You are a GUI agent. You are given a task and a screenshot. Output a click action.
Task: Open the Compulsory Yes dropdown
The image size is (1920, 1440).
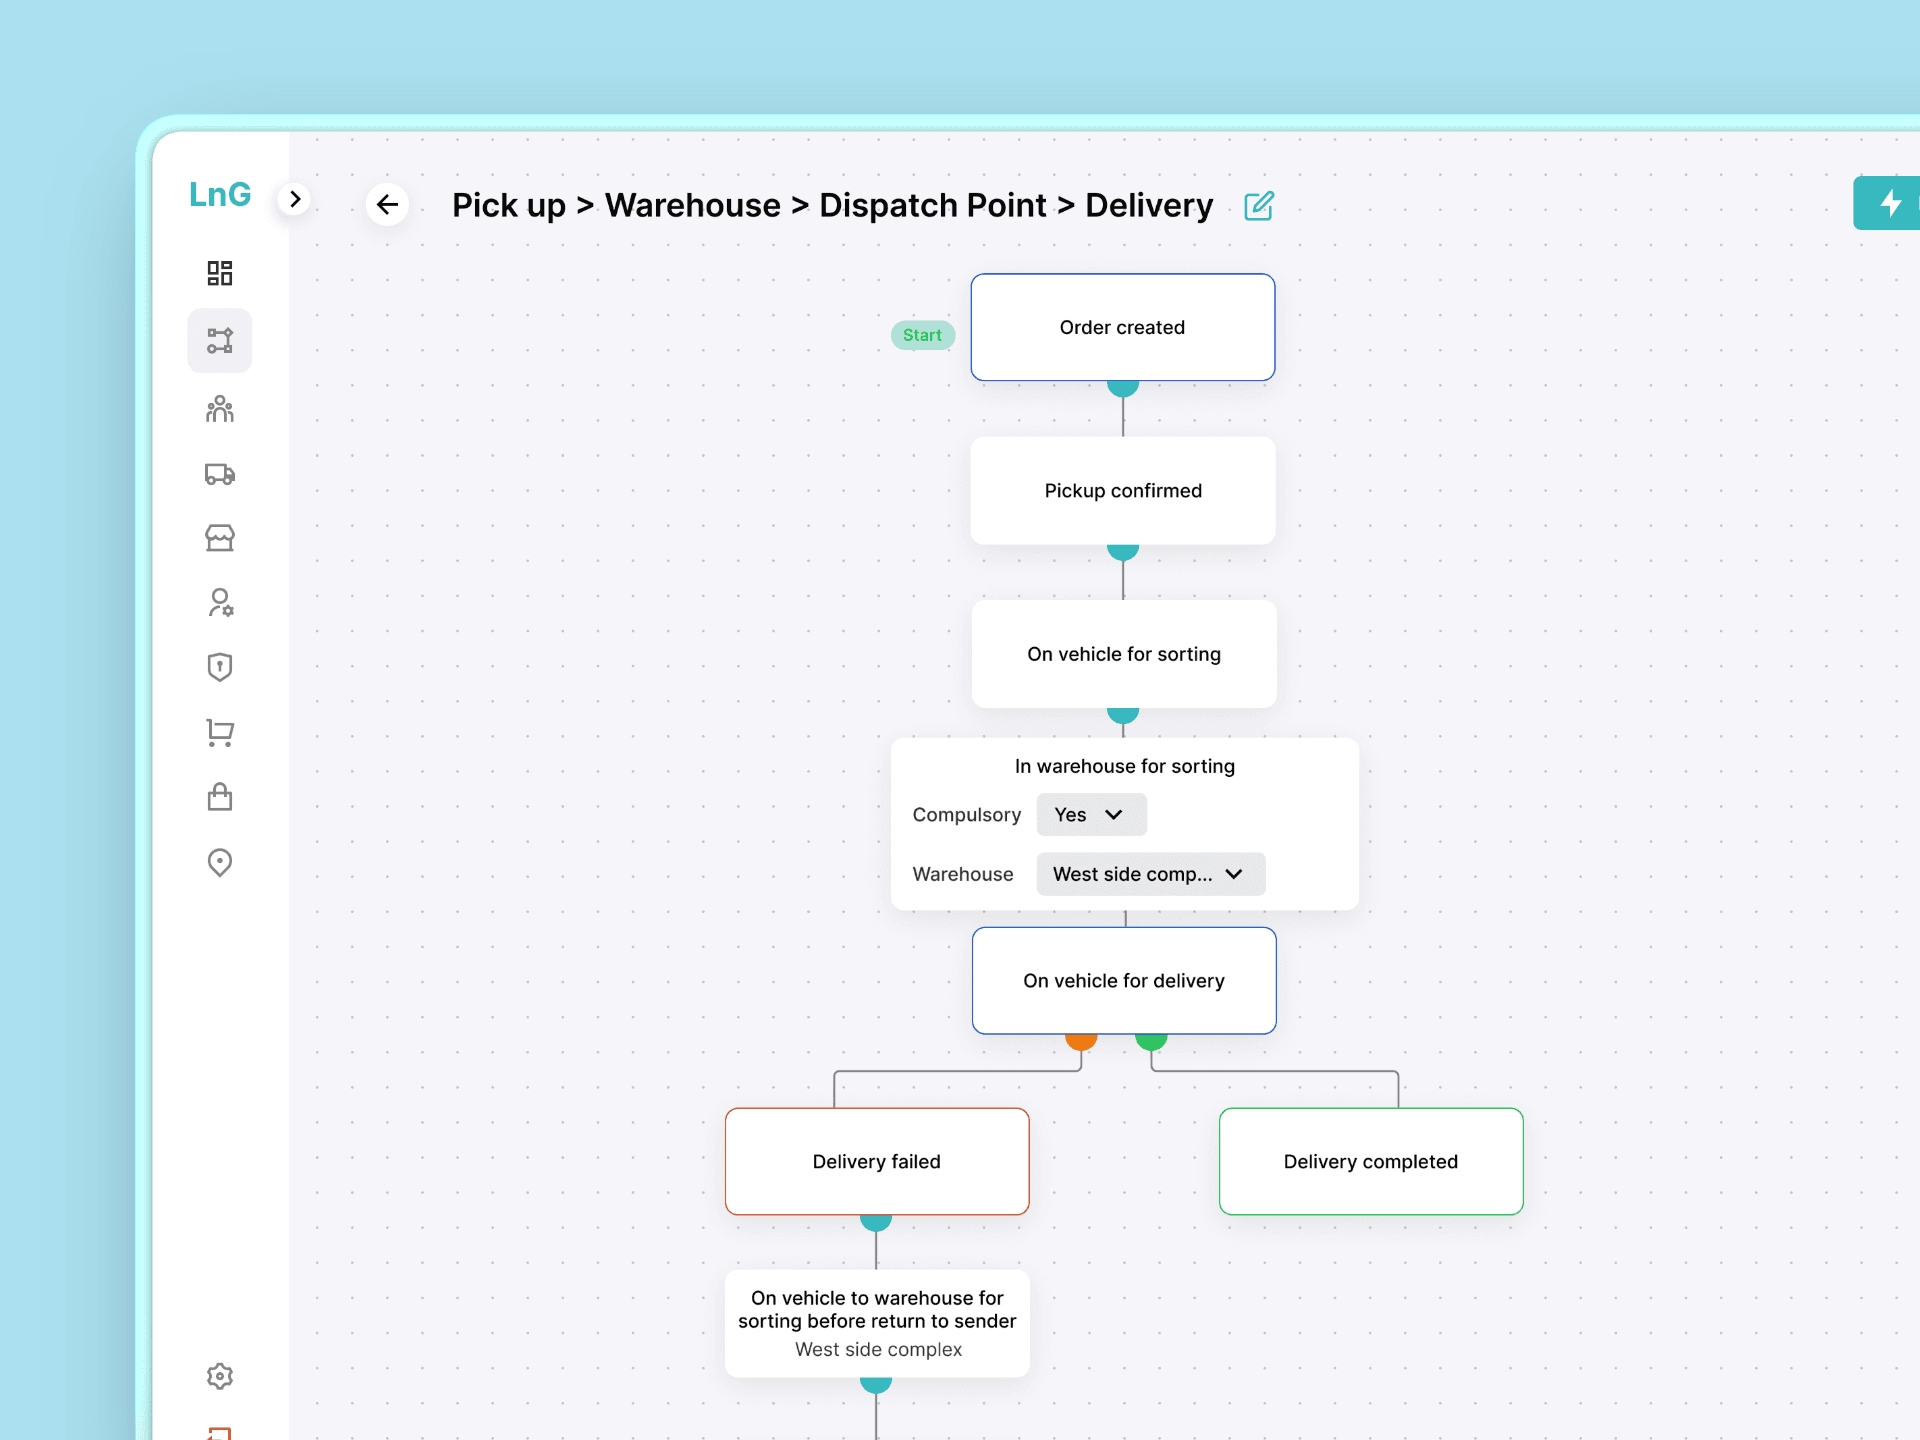click(x=1090, y=815)
